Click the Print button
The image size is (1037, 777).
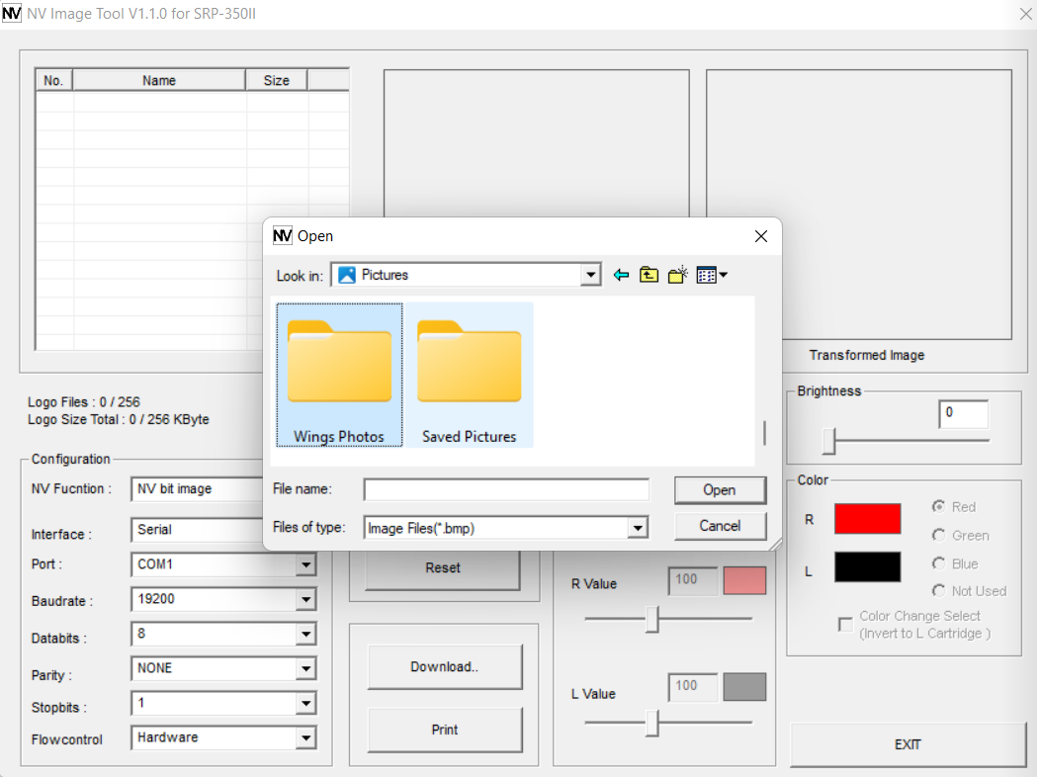tap(444, 729)
